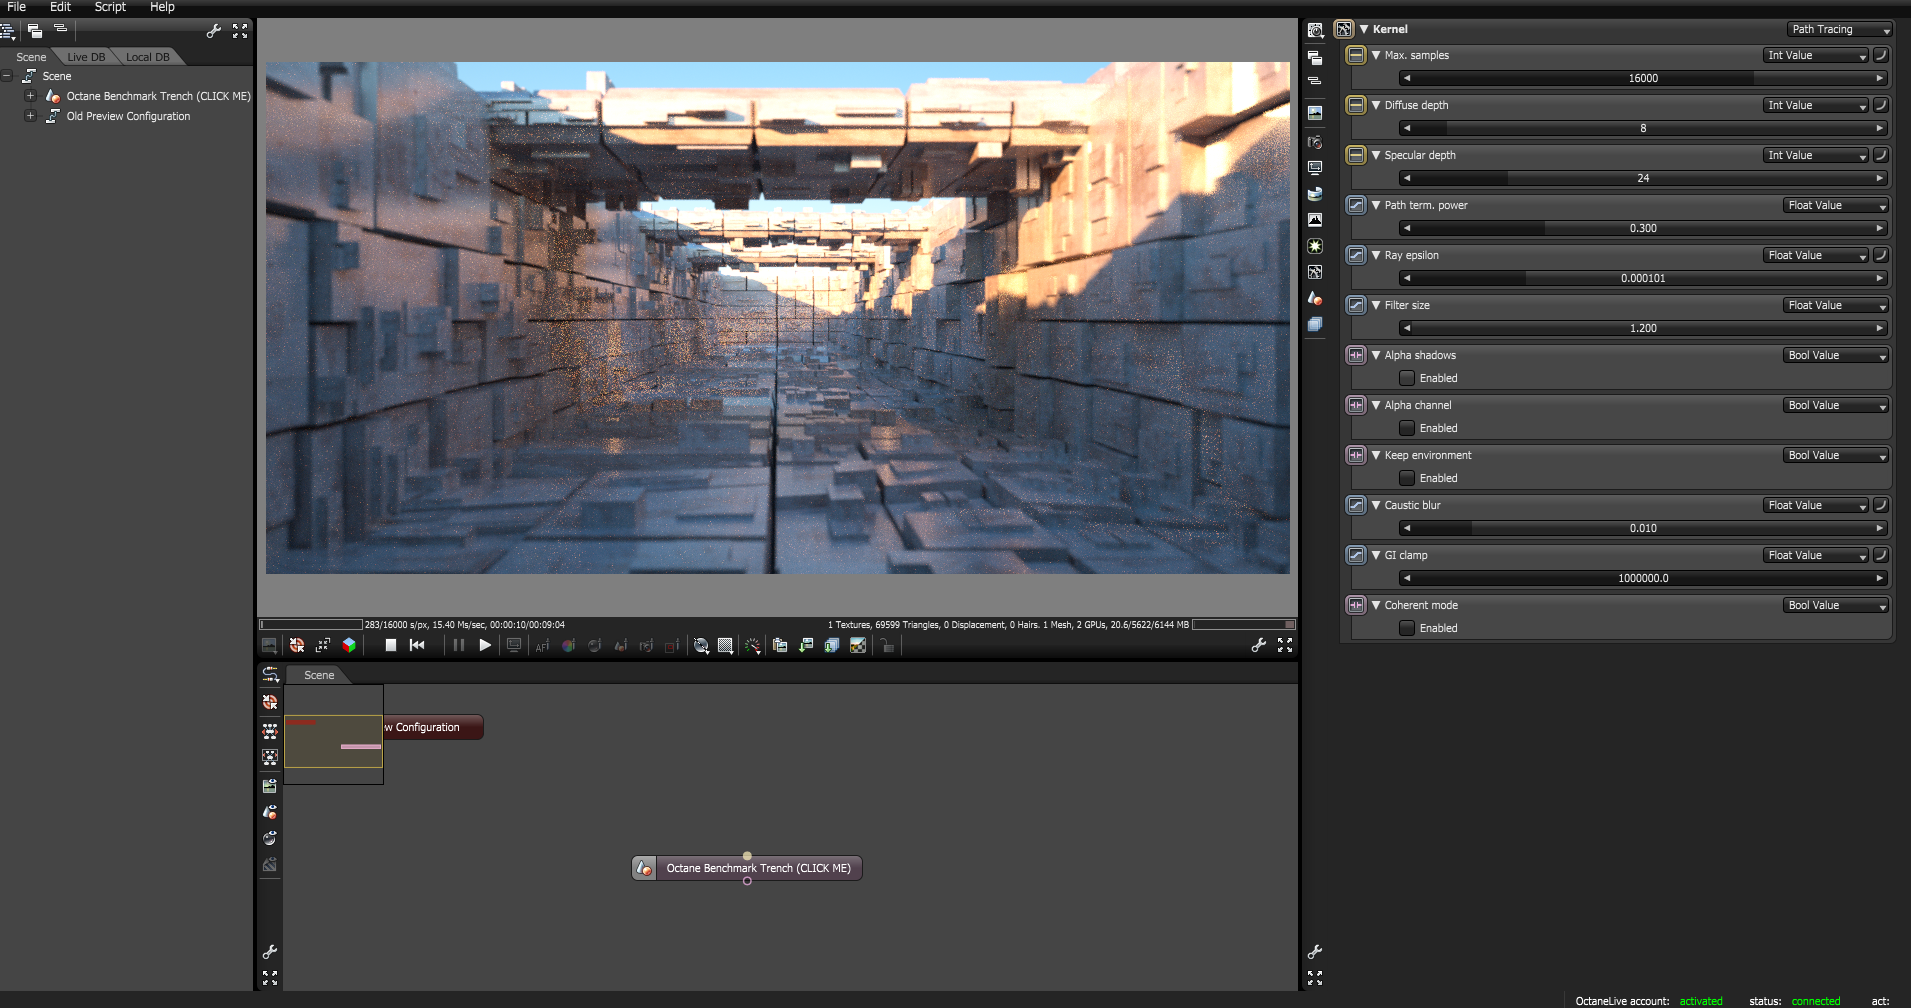Select the Configuration node in the graph editor

[433, 727]
